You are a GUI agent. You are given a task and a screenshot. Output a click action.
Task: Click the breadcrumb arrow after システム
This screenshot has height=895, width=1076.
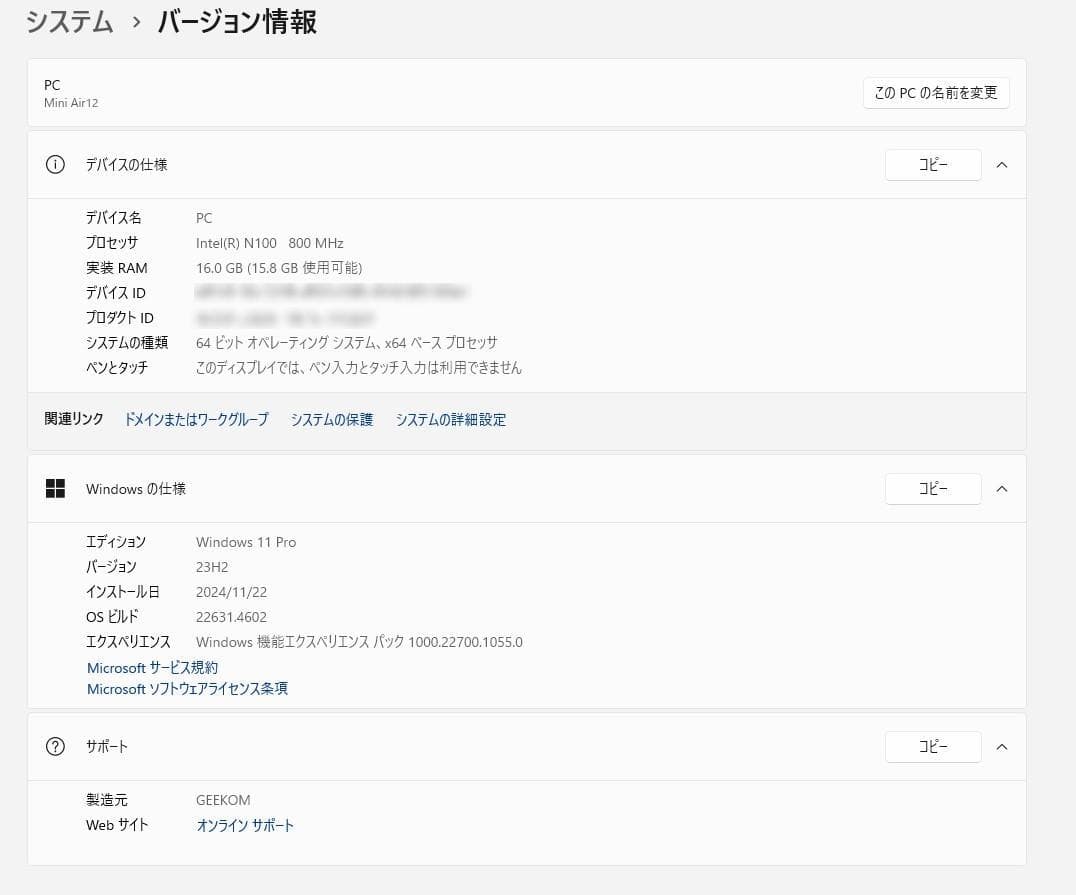(136, 22)
